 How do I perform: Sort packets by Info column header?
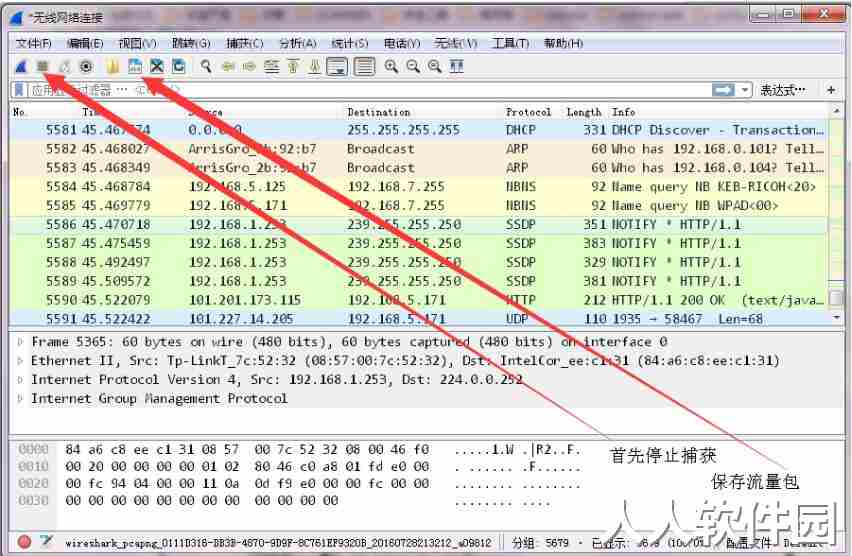click(x=623, y=112)
